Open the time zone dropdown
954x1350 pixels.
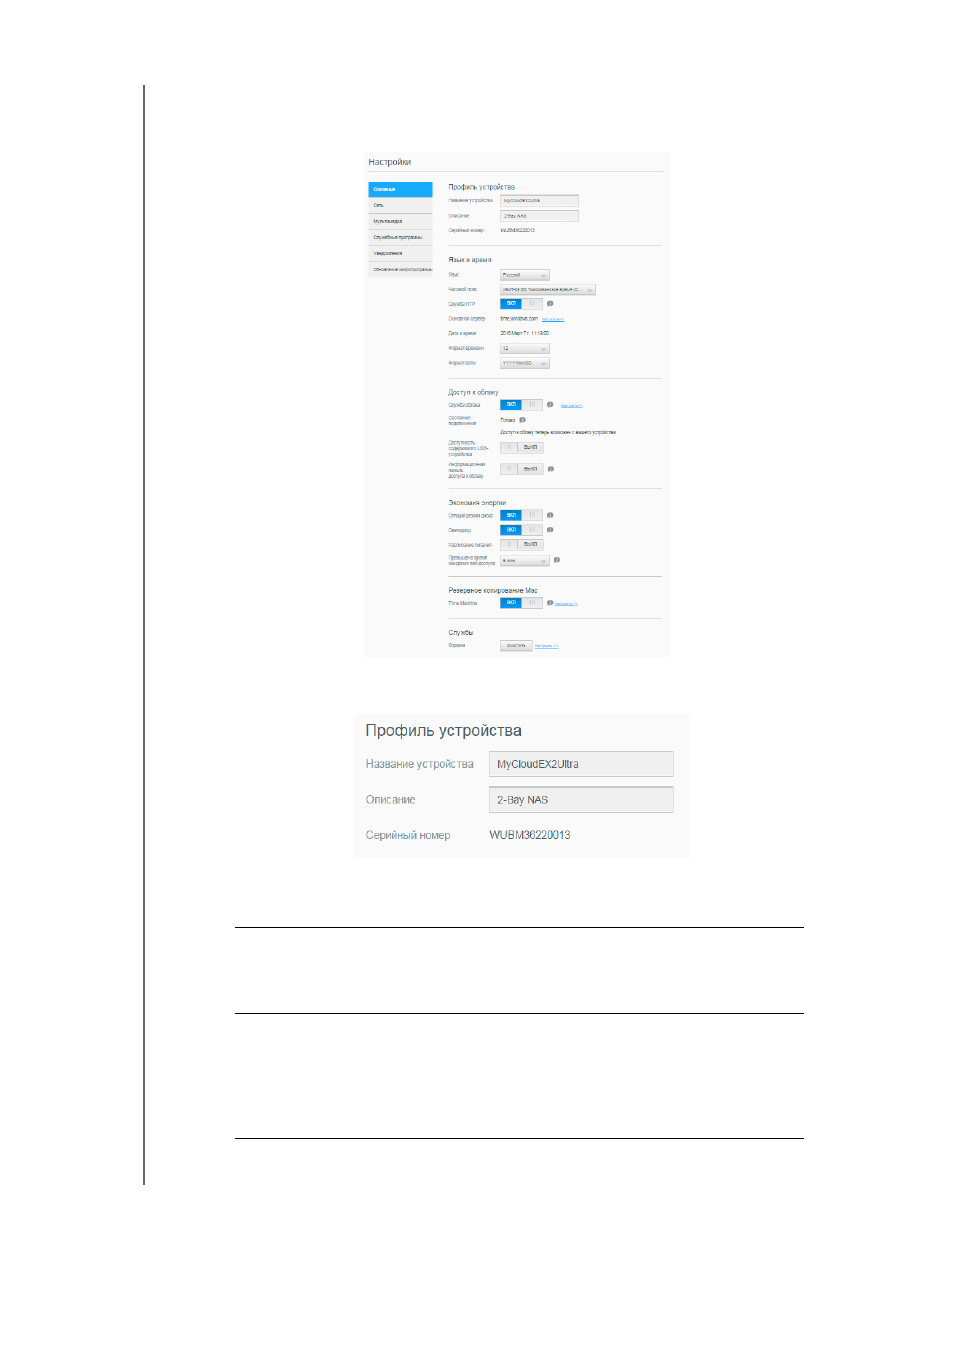pyautogui.click(x=548, y=290)
